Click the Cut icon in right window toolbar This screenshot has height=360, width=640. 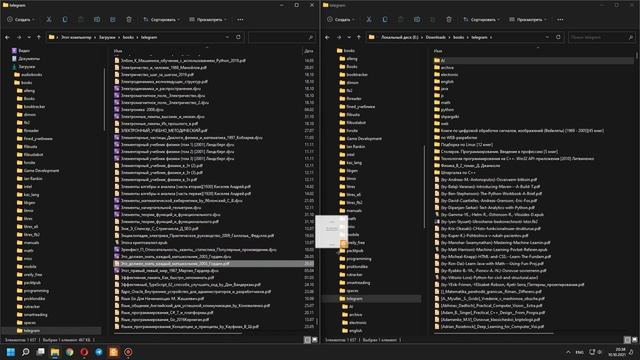[x=369, y=20]
